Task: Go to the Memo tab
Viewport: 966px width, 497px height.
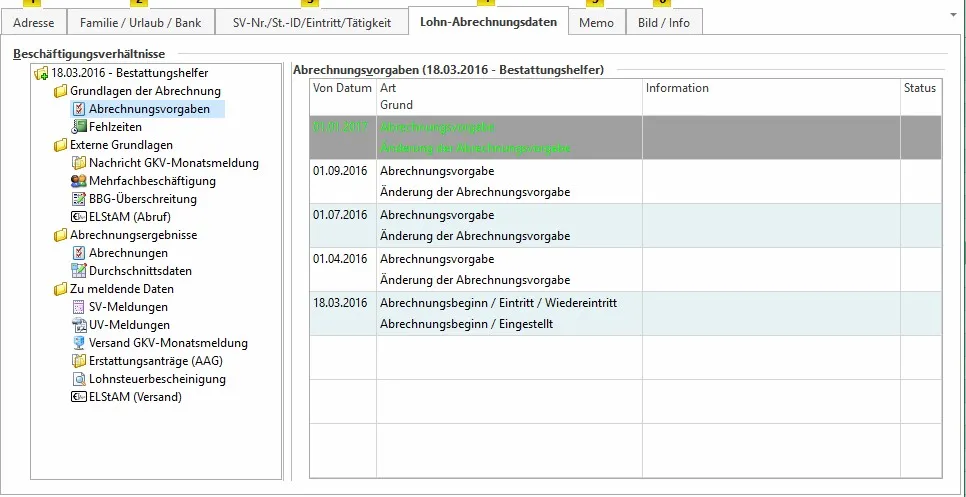Action: (597, 22)
